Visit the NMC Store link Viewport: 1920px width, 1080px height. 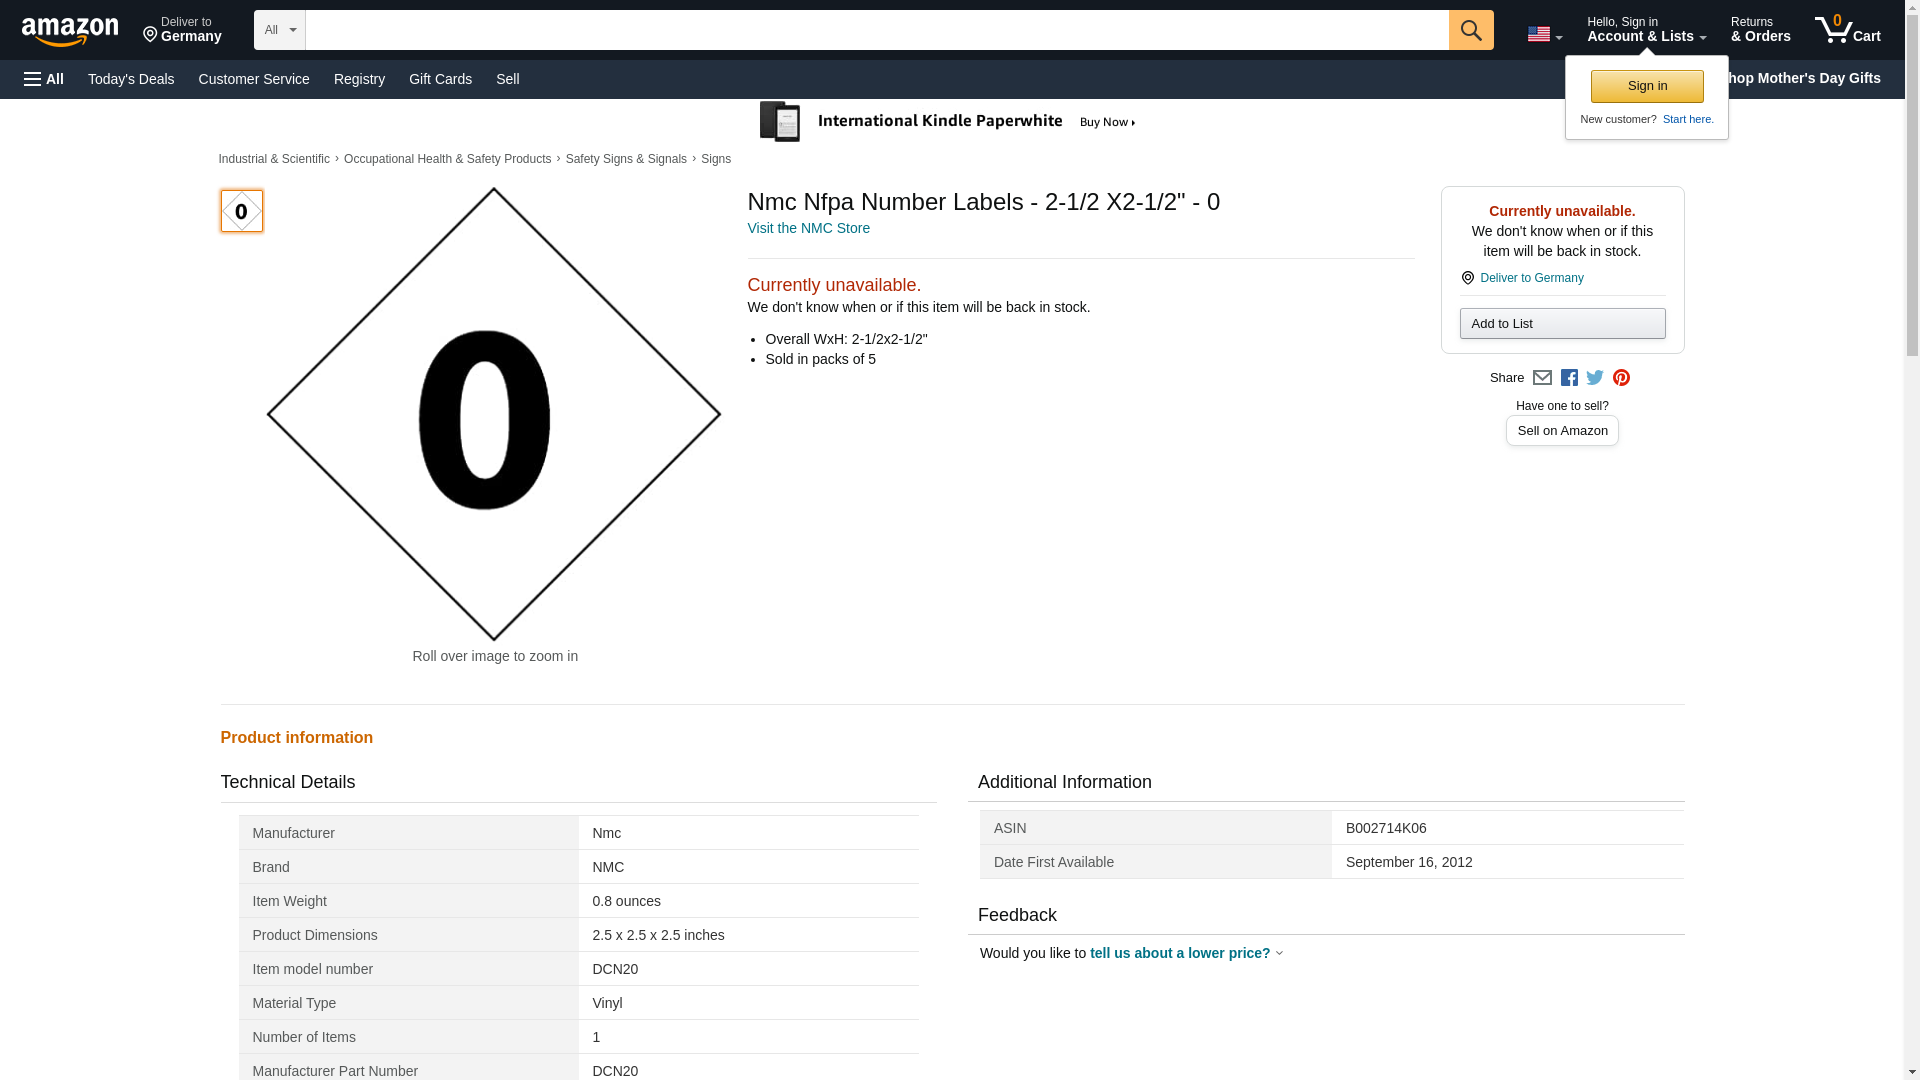tap(808, 228)
